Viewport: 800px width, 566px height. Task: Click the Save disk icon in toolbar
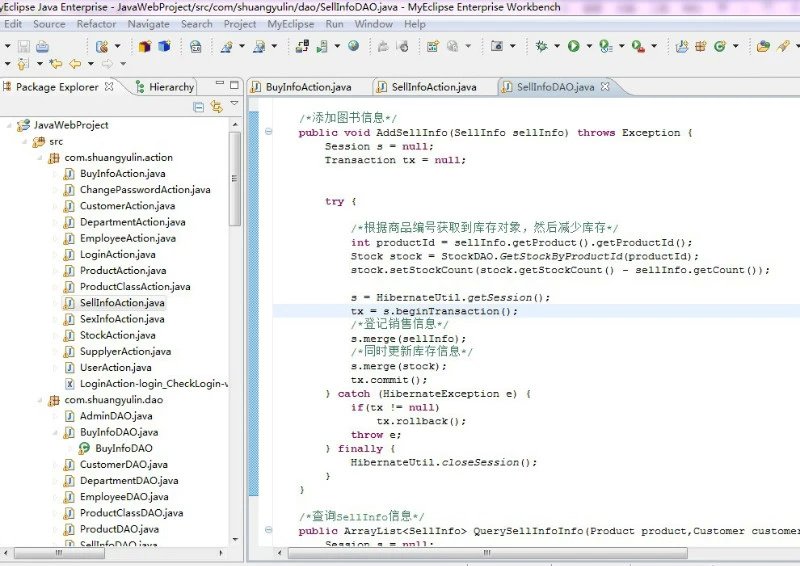(24, 46)
